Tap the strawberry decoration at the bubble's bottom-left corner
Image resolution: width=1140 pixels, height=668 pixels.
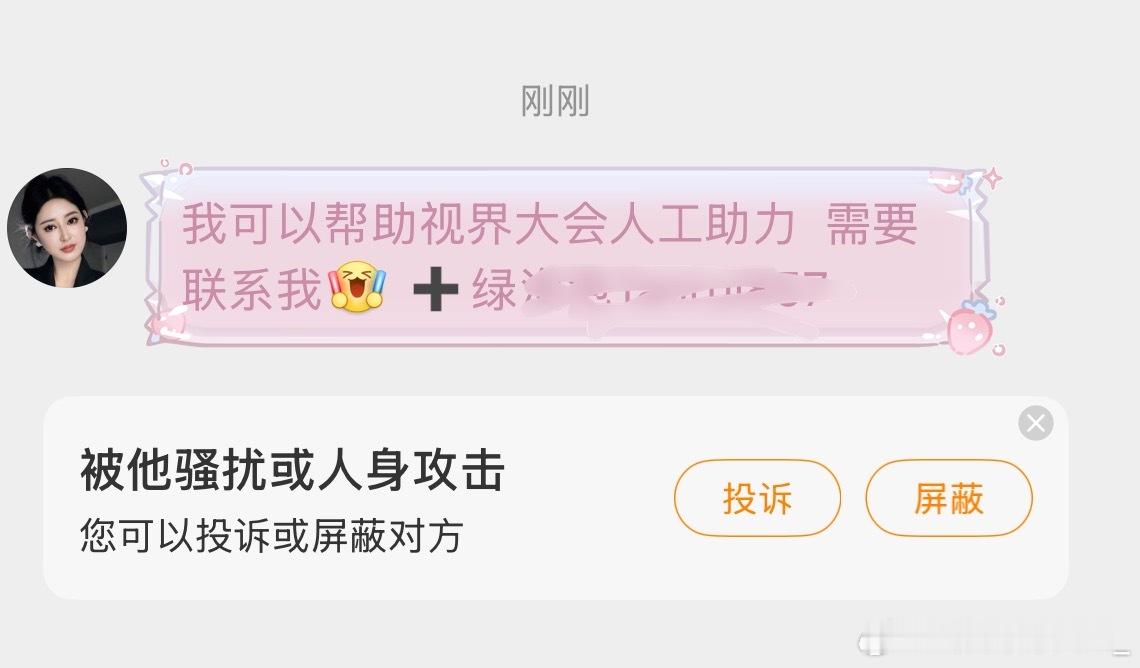click(x=166, y=323)
